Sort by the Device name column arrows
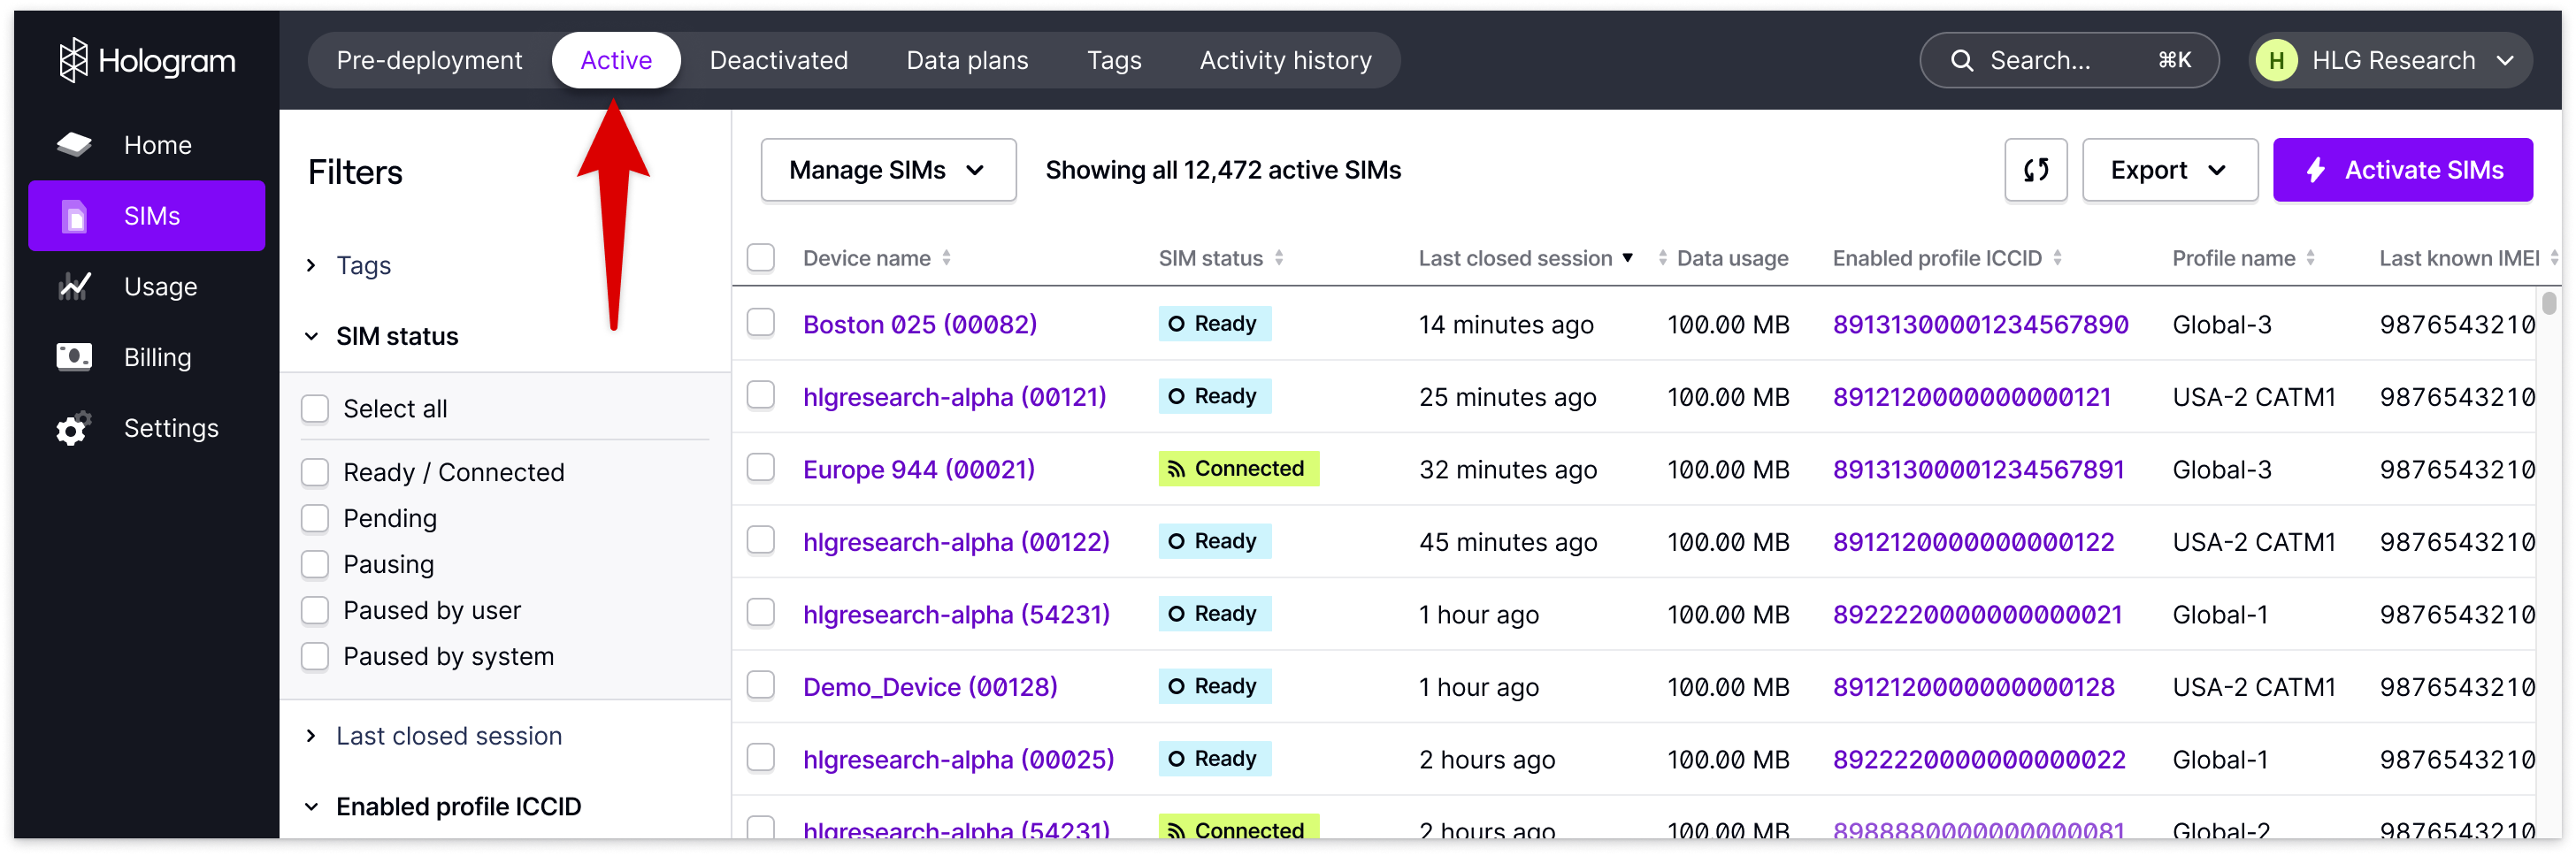This screenshot has width=2576, height=856. (946, 258)
